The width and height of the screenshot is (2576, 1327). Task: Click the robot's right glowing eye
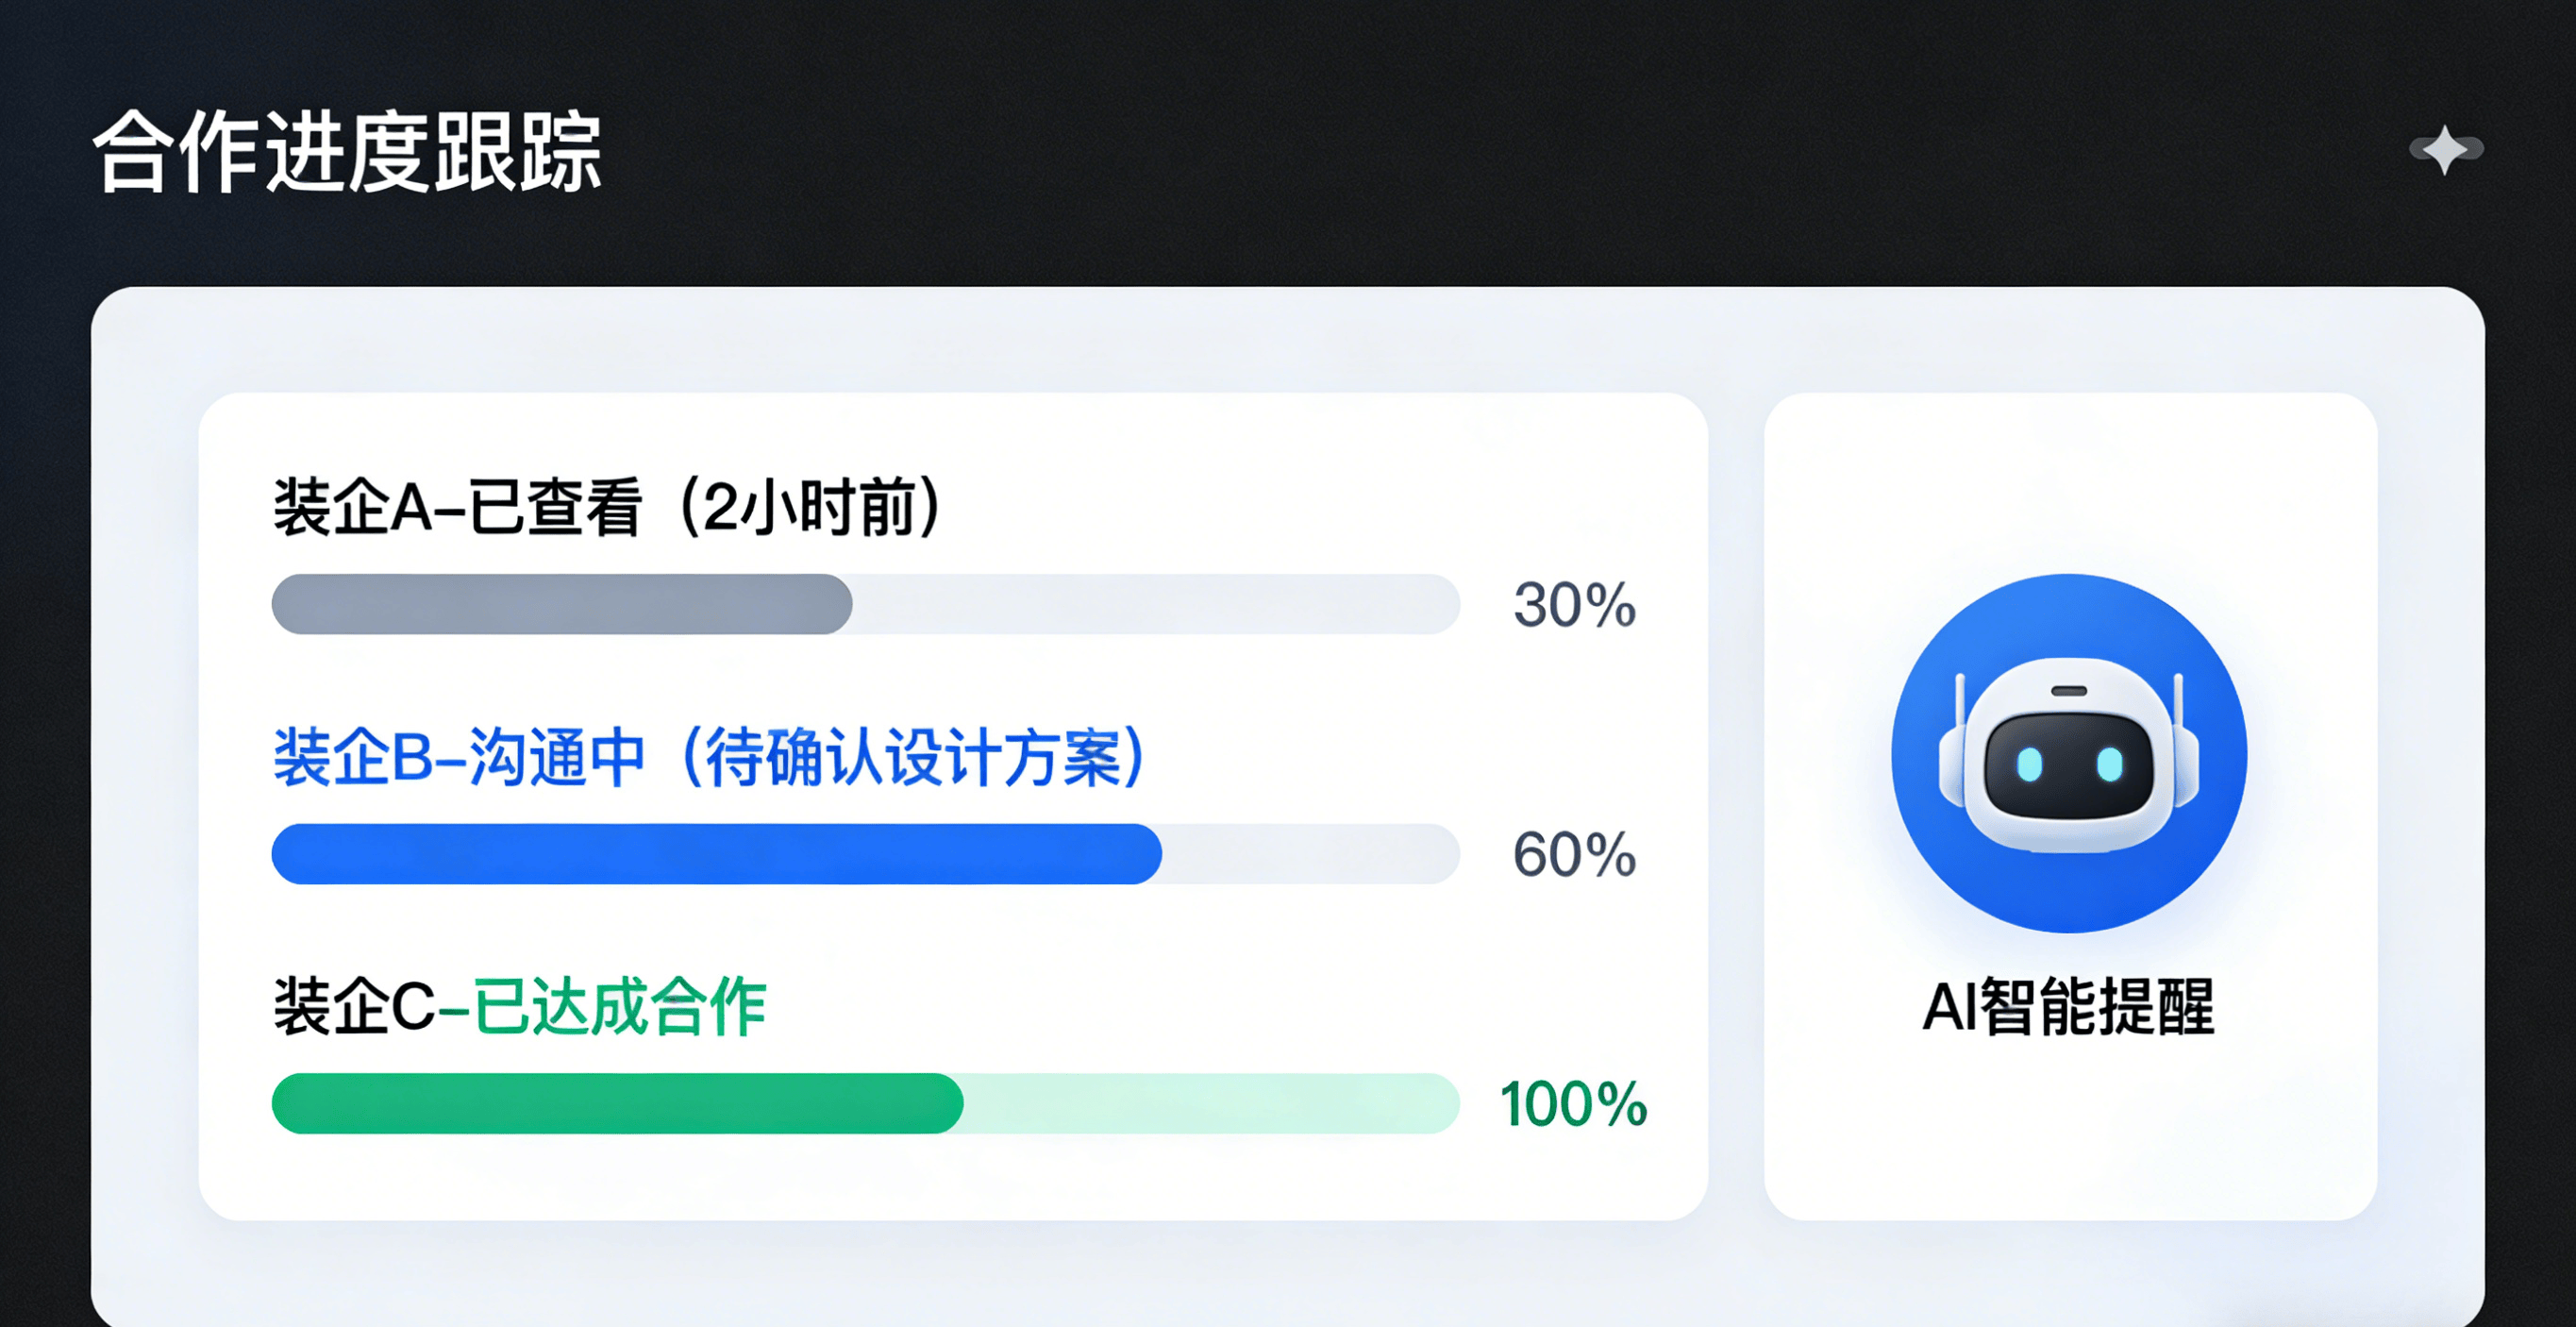coord(2109,765)
